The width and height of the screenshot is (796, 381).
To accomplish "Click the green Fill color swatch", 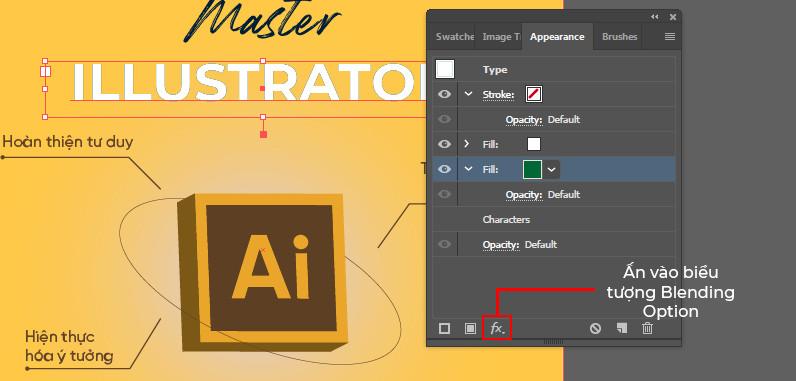I will click(x=533, y=169).
